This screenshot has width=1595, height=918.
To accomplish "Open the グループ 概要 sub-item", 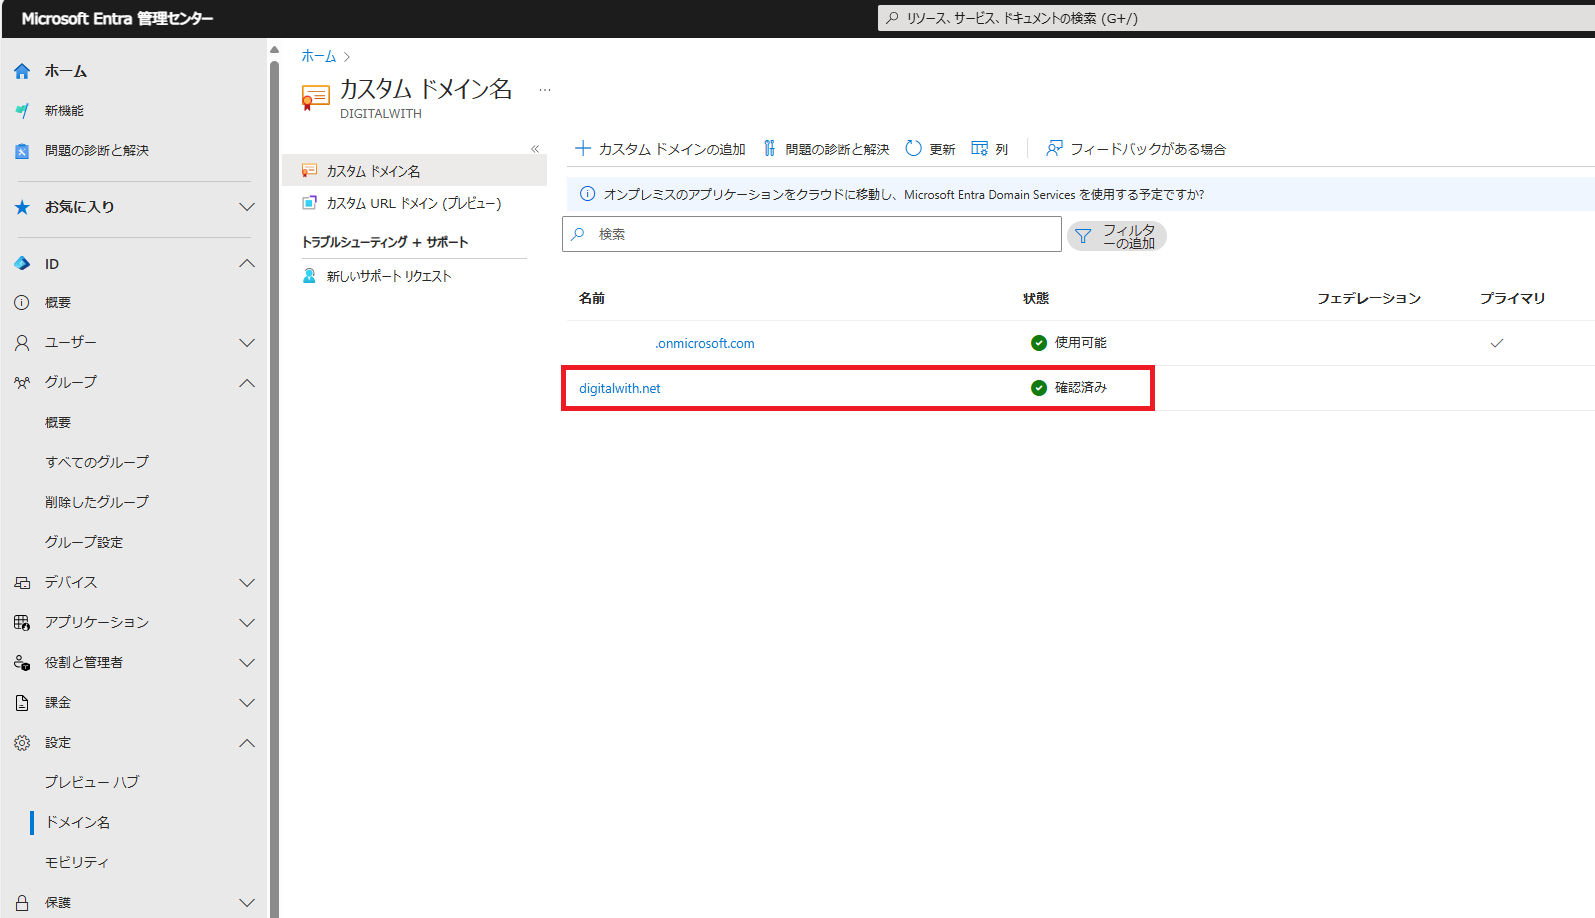I will point(58,423).
